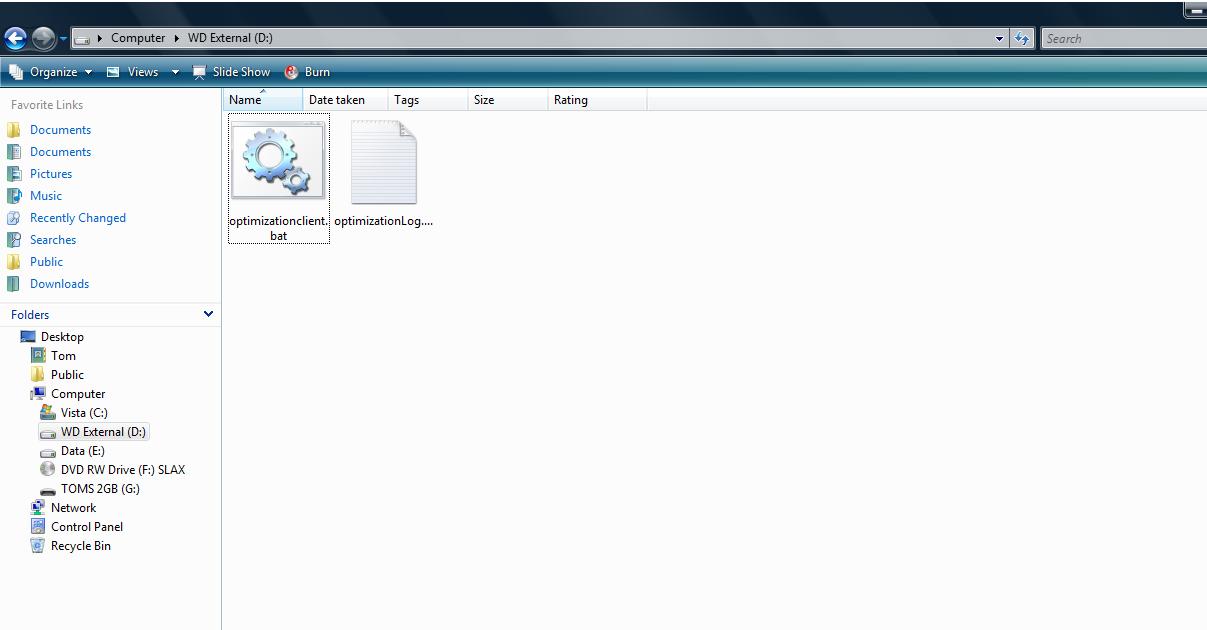The height and width of the screenshot is (630, 1207).
Task: Open Pictures in Favorite Links
Action: tap(51, 174)
